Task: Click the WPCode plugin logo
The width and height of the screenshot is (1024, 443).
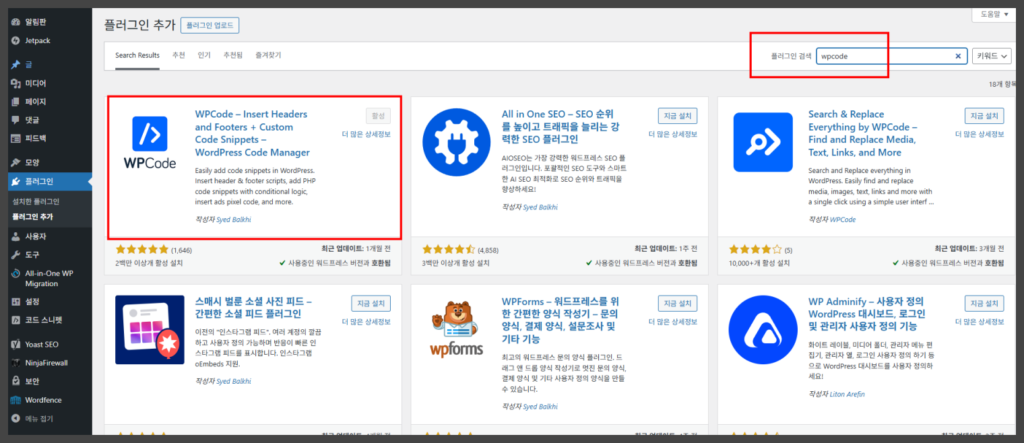Action: pyautogui.click(x=150, y=142)
